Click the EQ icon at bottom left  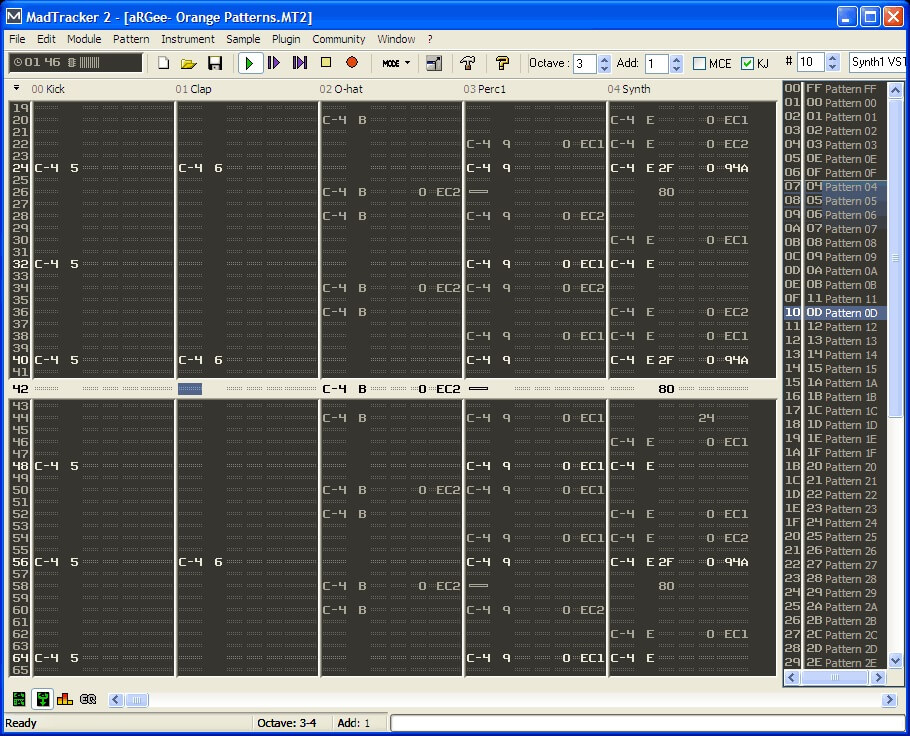pos(88,699)
